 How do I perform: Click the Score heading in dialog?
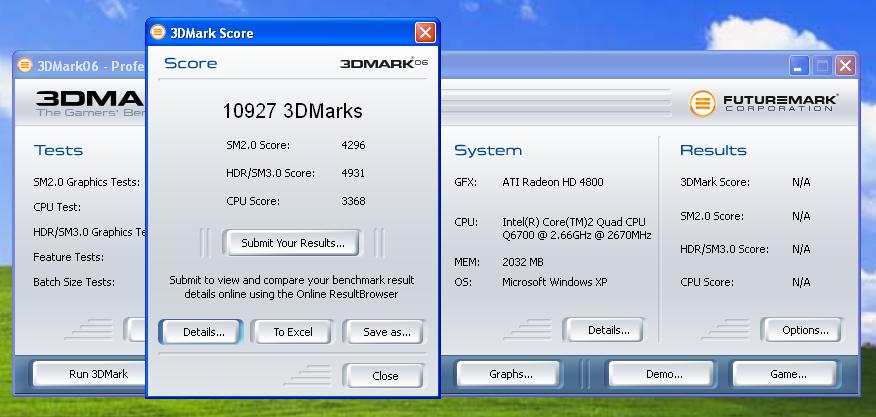191,63
